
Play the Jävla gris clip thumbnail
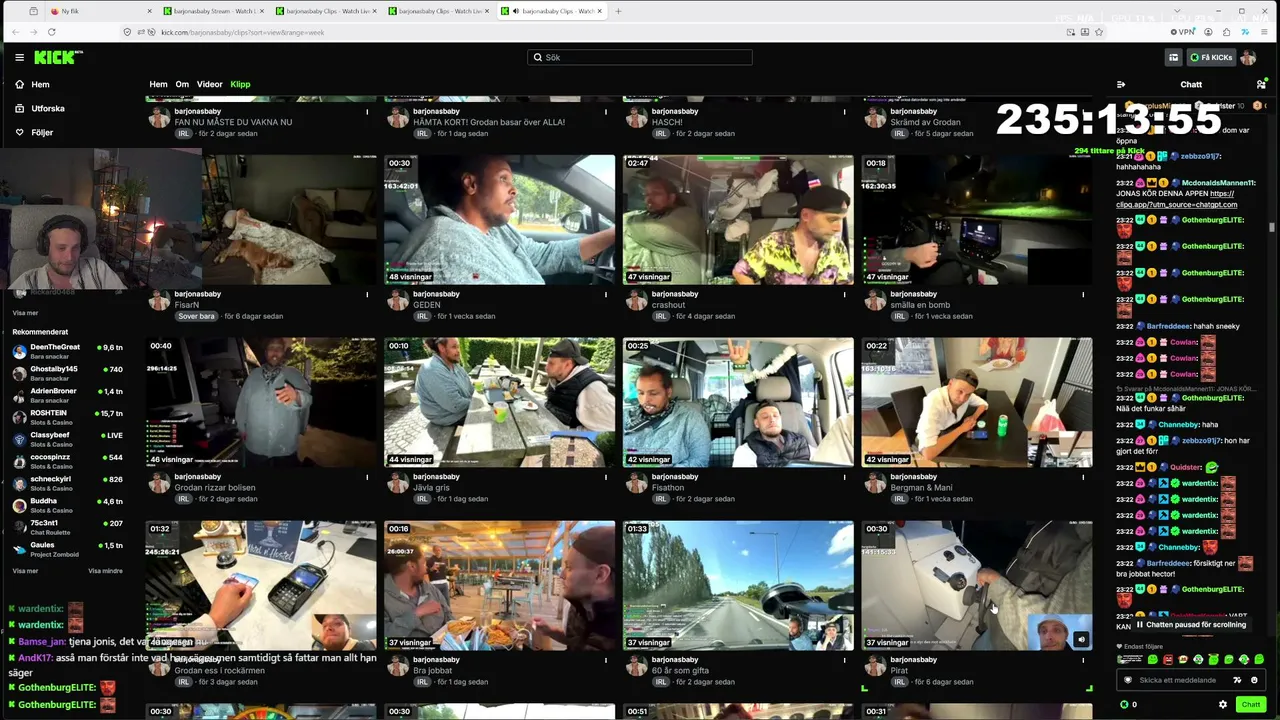coord(499,403)
